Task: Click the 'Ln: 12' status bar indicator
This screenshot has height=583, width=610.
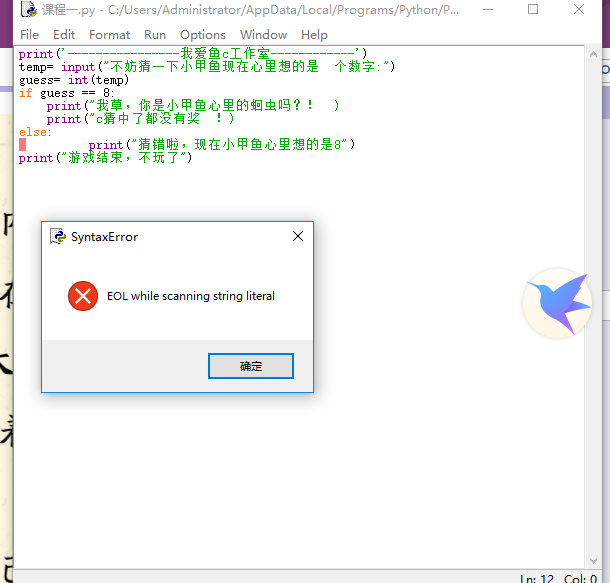Action: click(539, 578)
